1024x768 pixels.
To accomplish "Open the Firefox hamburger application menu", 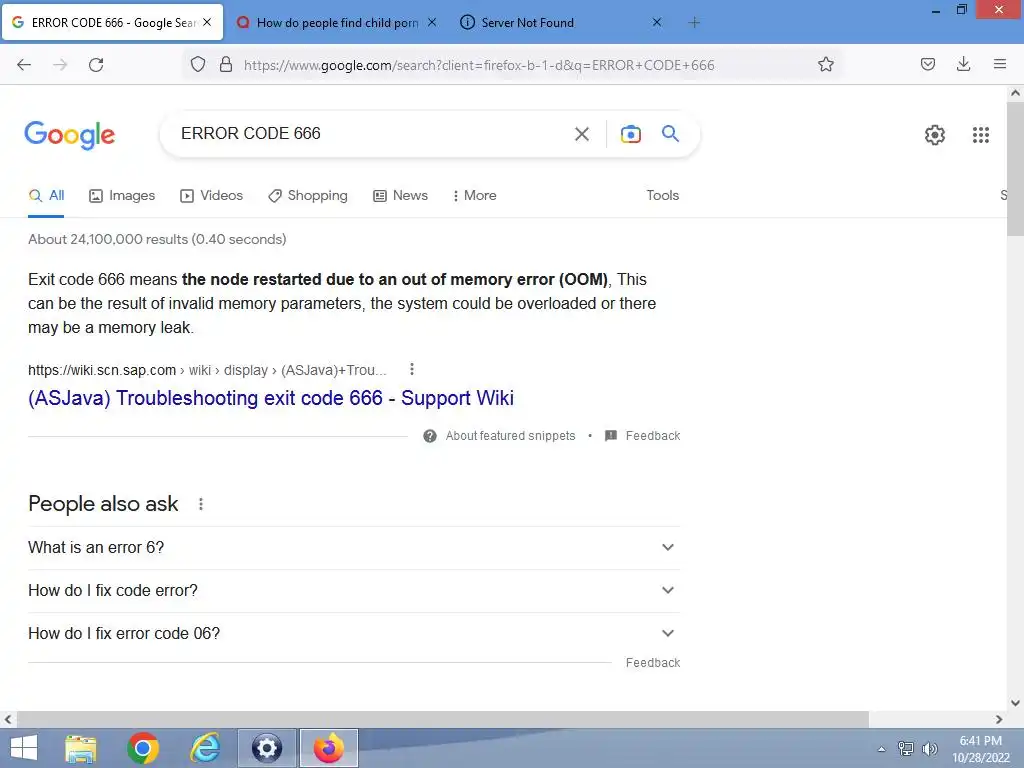I will pos(1000,64).
